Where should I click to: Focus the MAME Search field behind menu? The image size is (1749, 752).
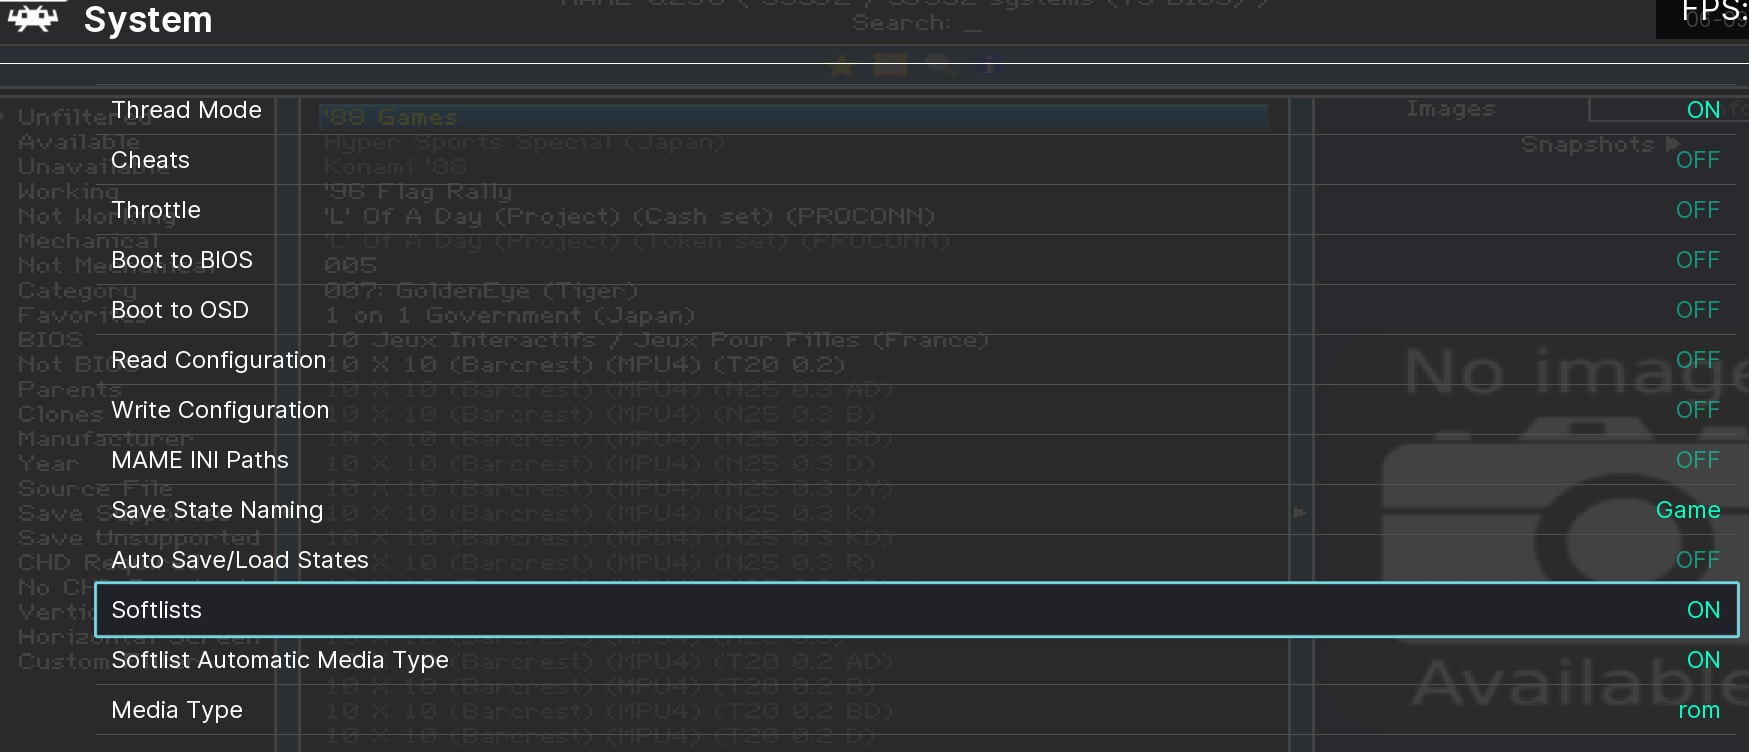click(917, 23)
